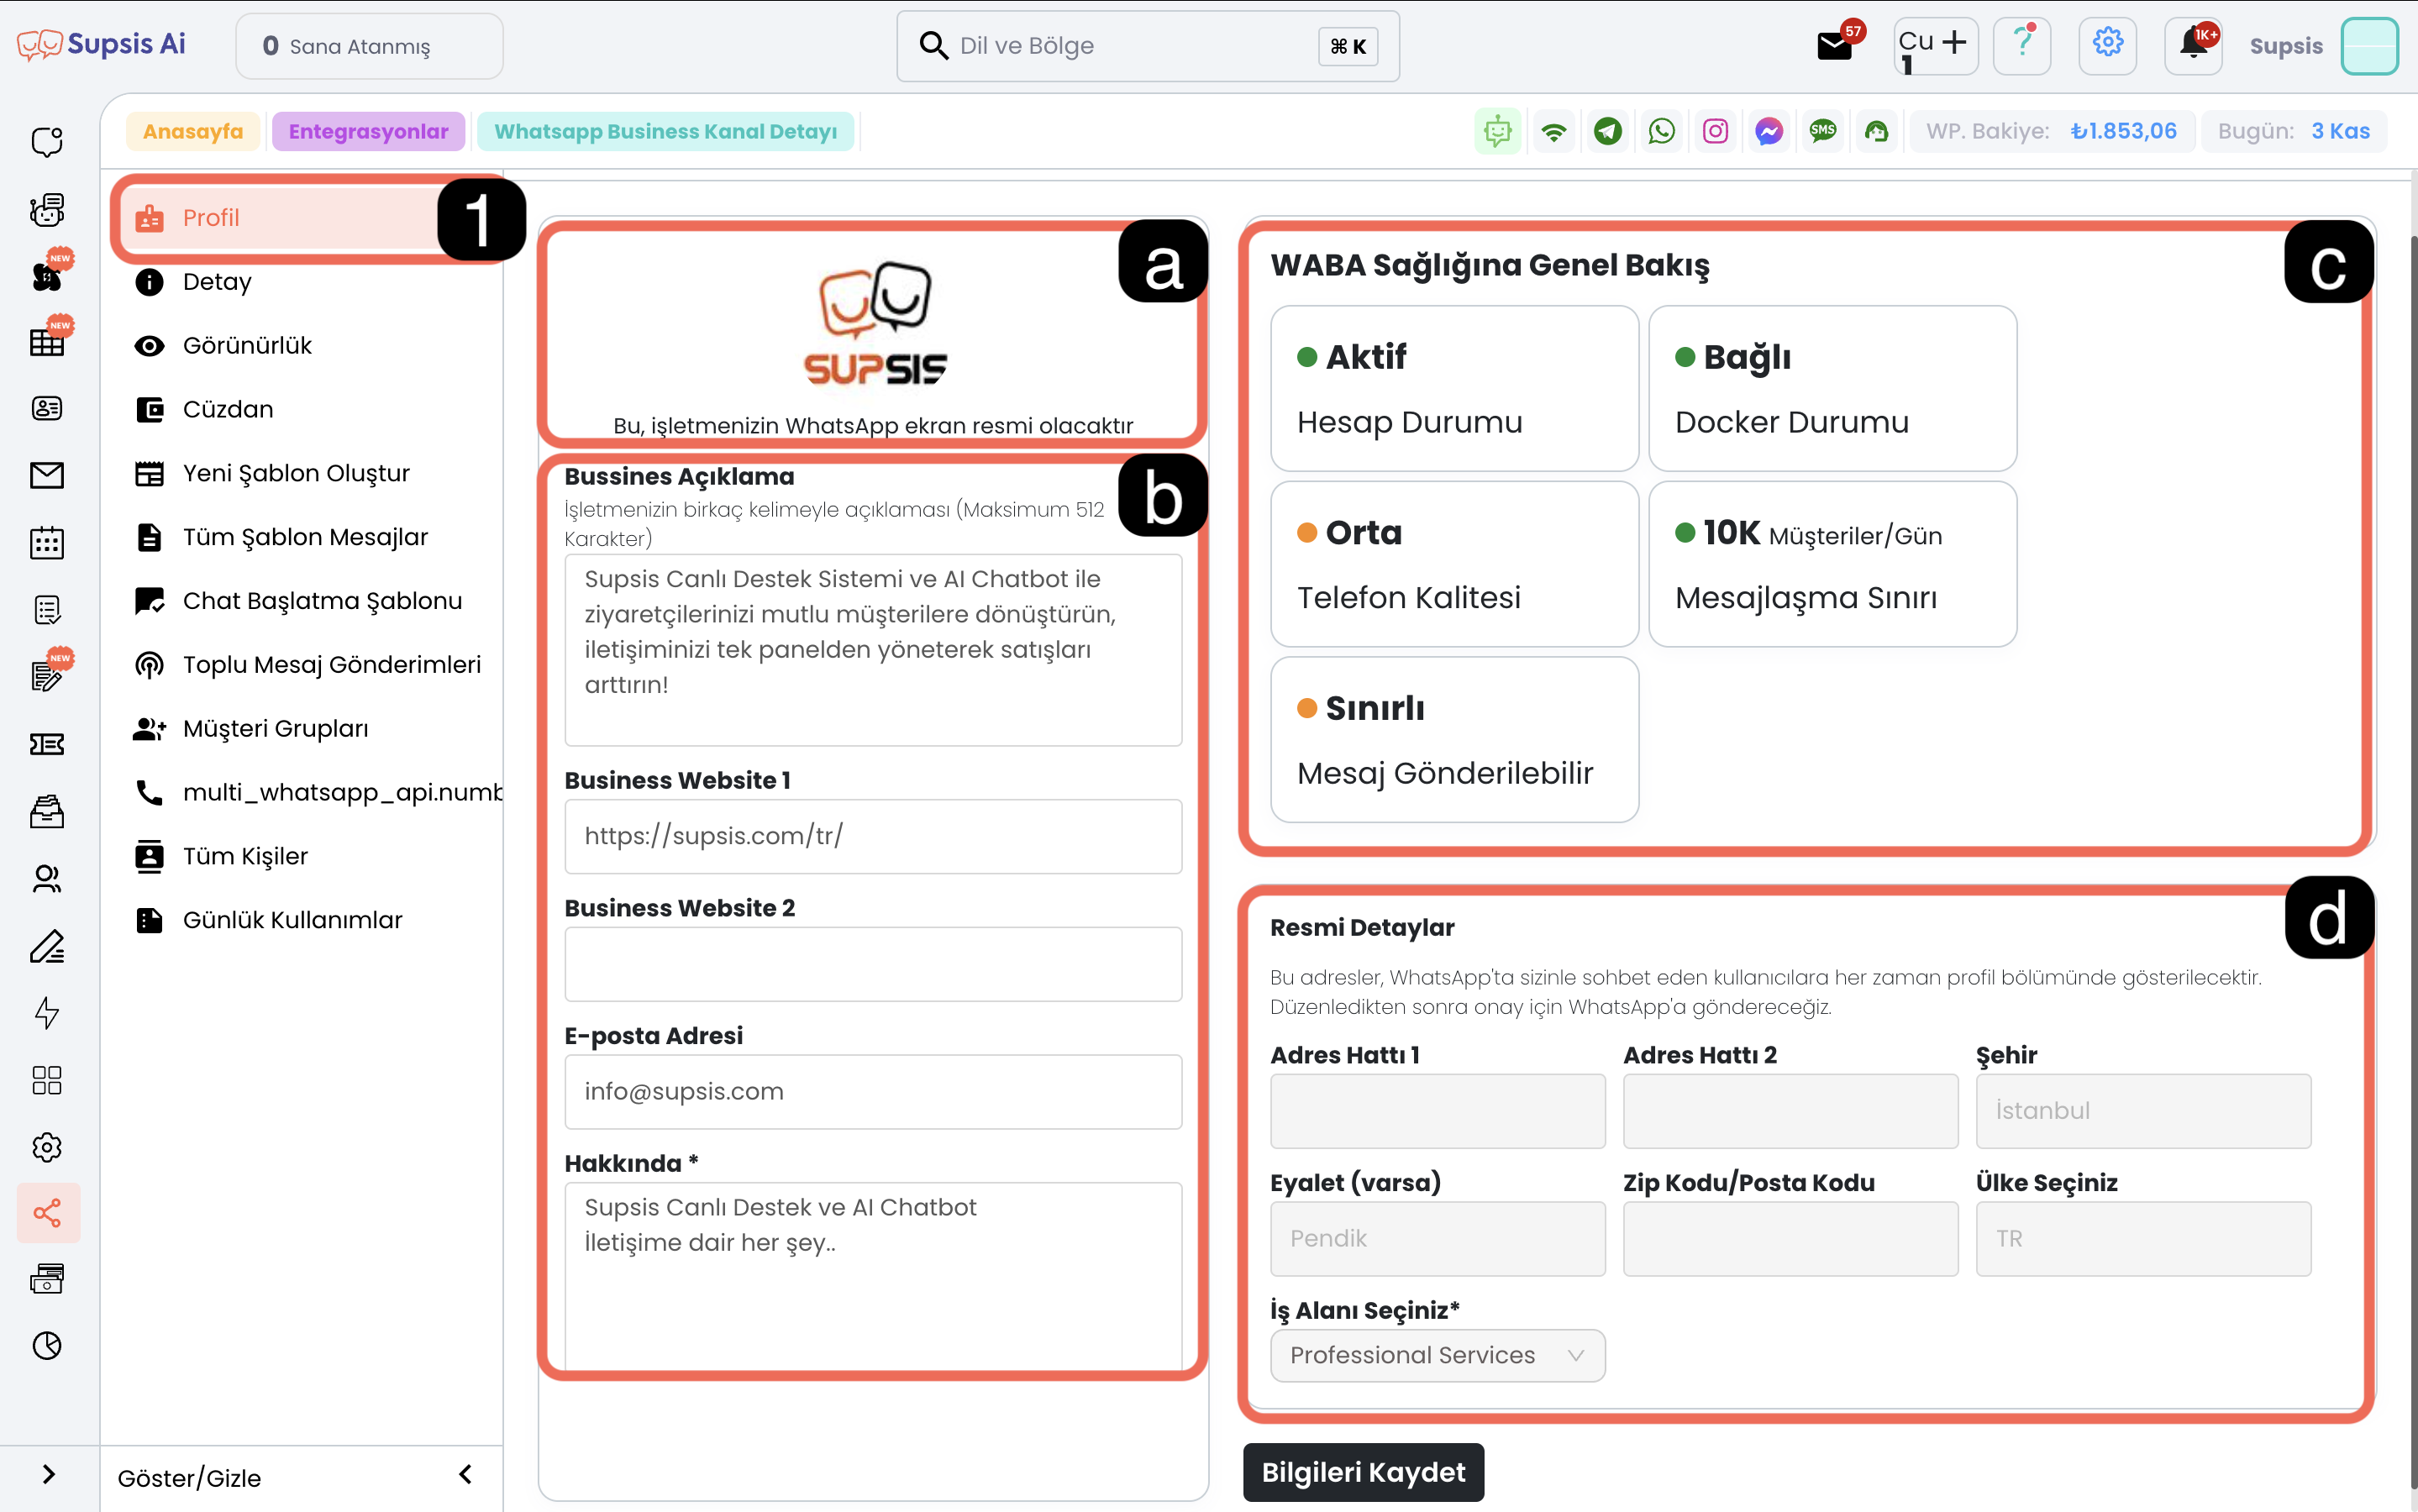Open the archive drawer icon in sidebar
Viewport: 2418px width, 1512px height.
47,811
